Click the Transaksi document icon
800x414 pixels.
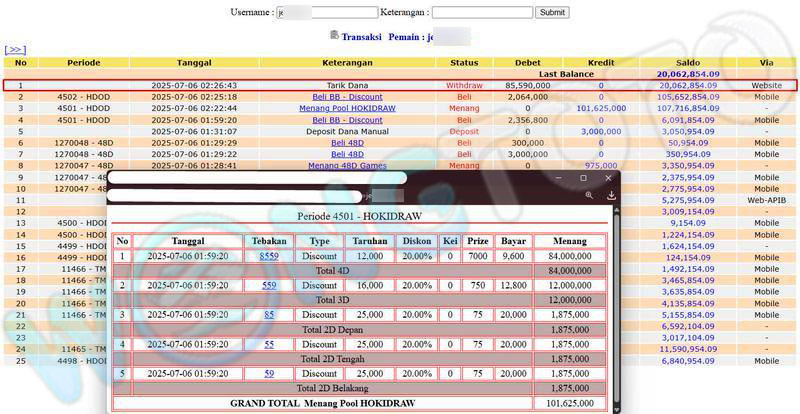point(334,35)
